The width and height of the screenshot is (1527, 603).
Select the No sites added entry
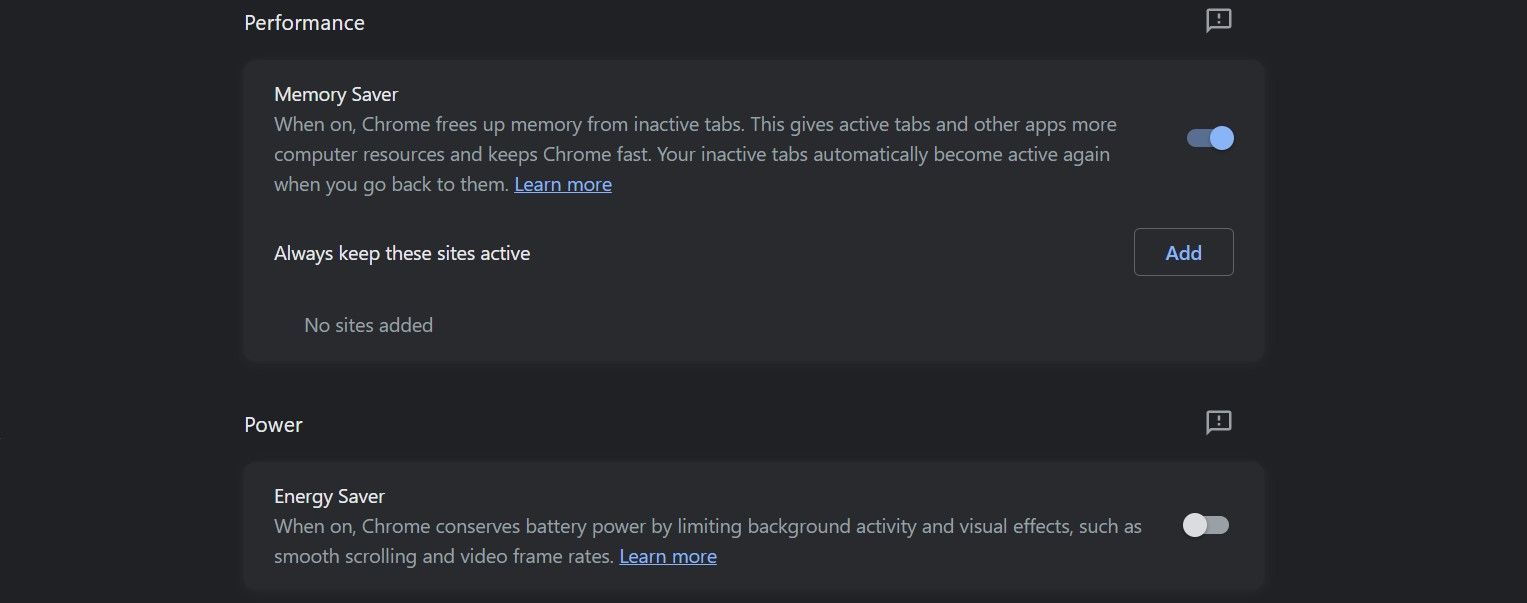(368, 324)
